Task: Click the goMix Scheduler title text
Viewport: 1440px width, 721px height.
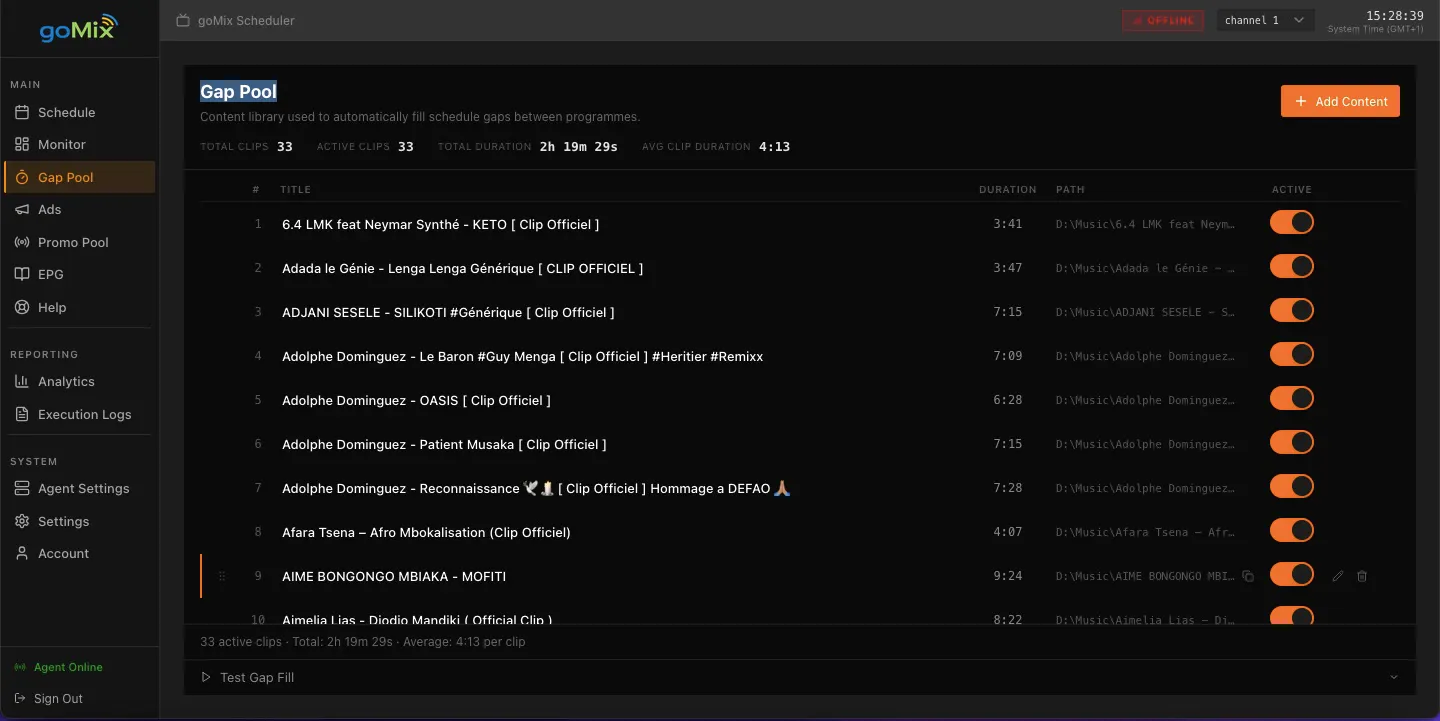Action: coord(247,20)
